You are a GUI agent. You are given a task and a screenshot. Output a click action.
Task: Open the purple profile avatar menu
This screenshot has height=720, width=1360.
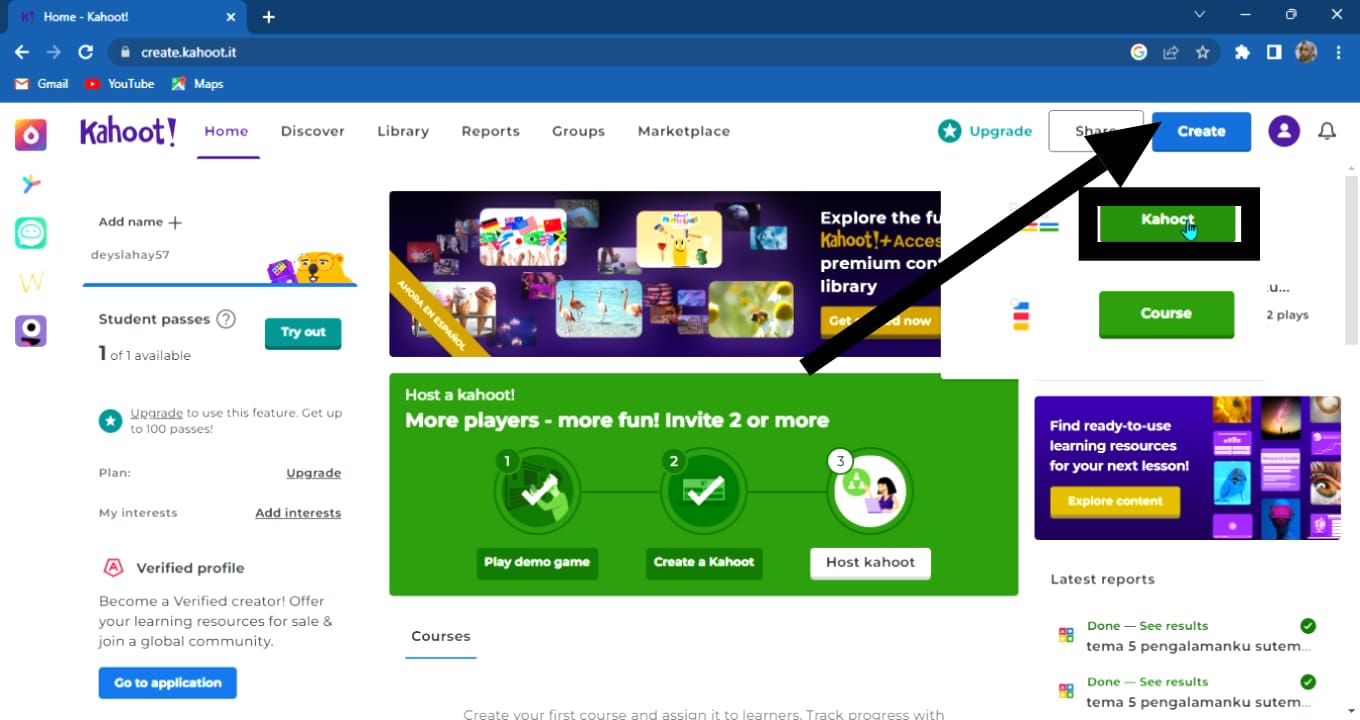pos(1284,131)
